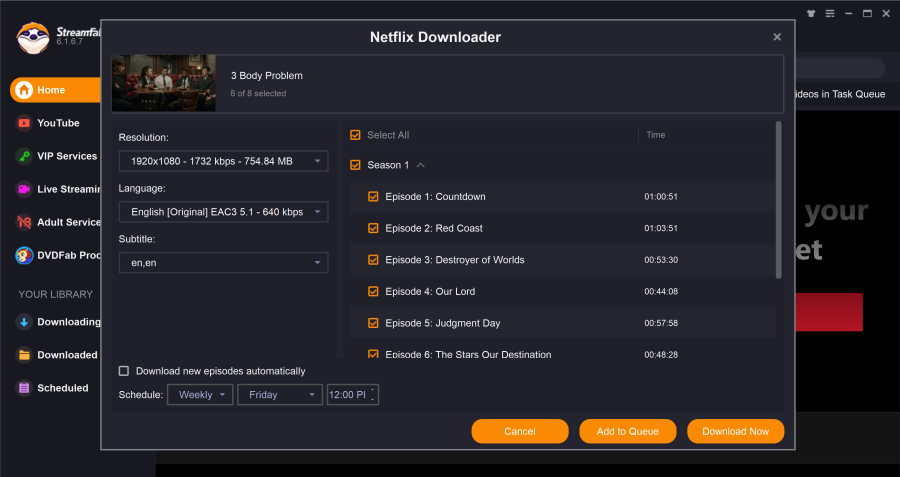The width and height of the screenshot is (900, 477).
Task: Click the Home icon in sidebar
Action: (x=24, y=90)
